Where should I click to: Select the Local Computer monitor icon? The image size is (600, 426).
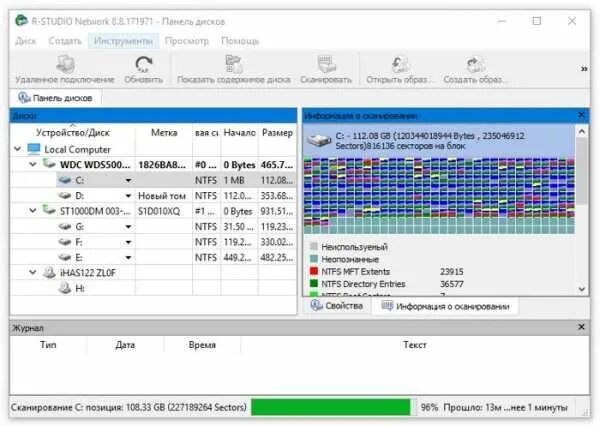pos(34,149)
